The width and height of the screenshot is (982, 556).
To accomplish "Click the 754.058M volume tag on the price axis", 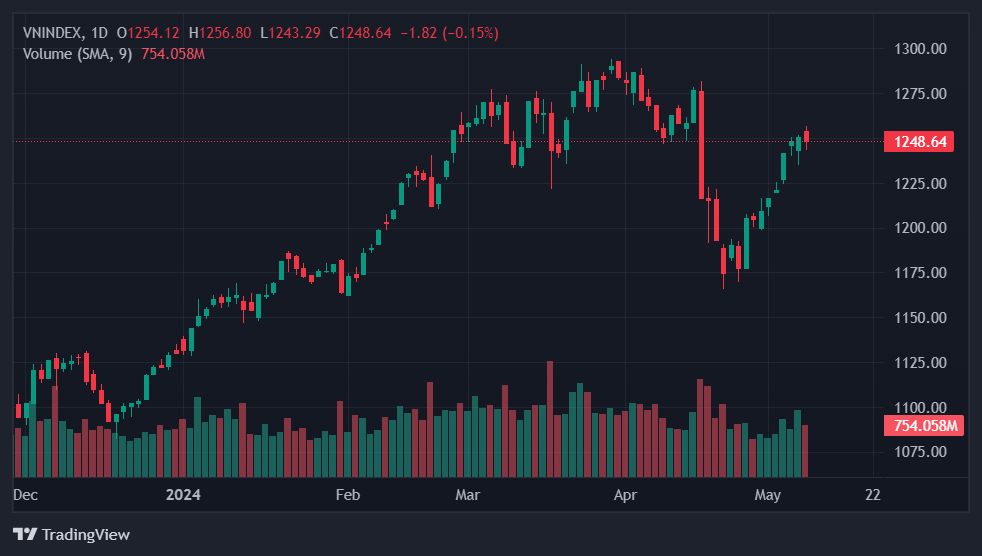I will click(925, 427).
